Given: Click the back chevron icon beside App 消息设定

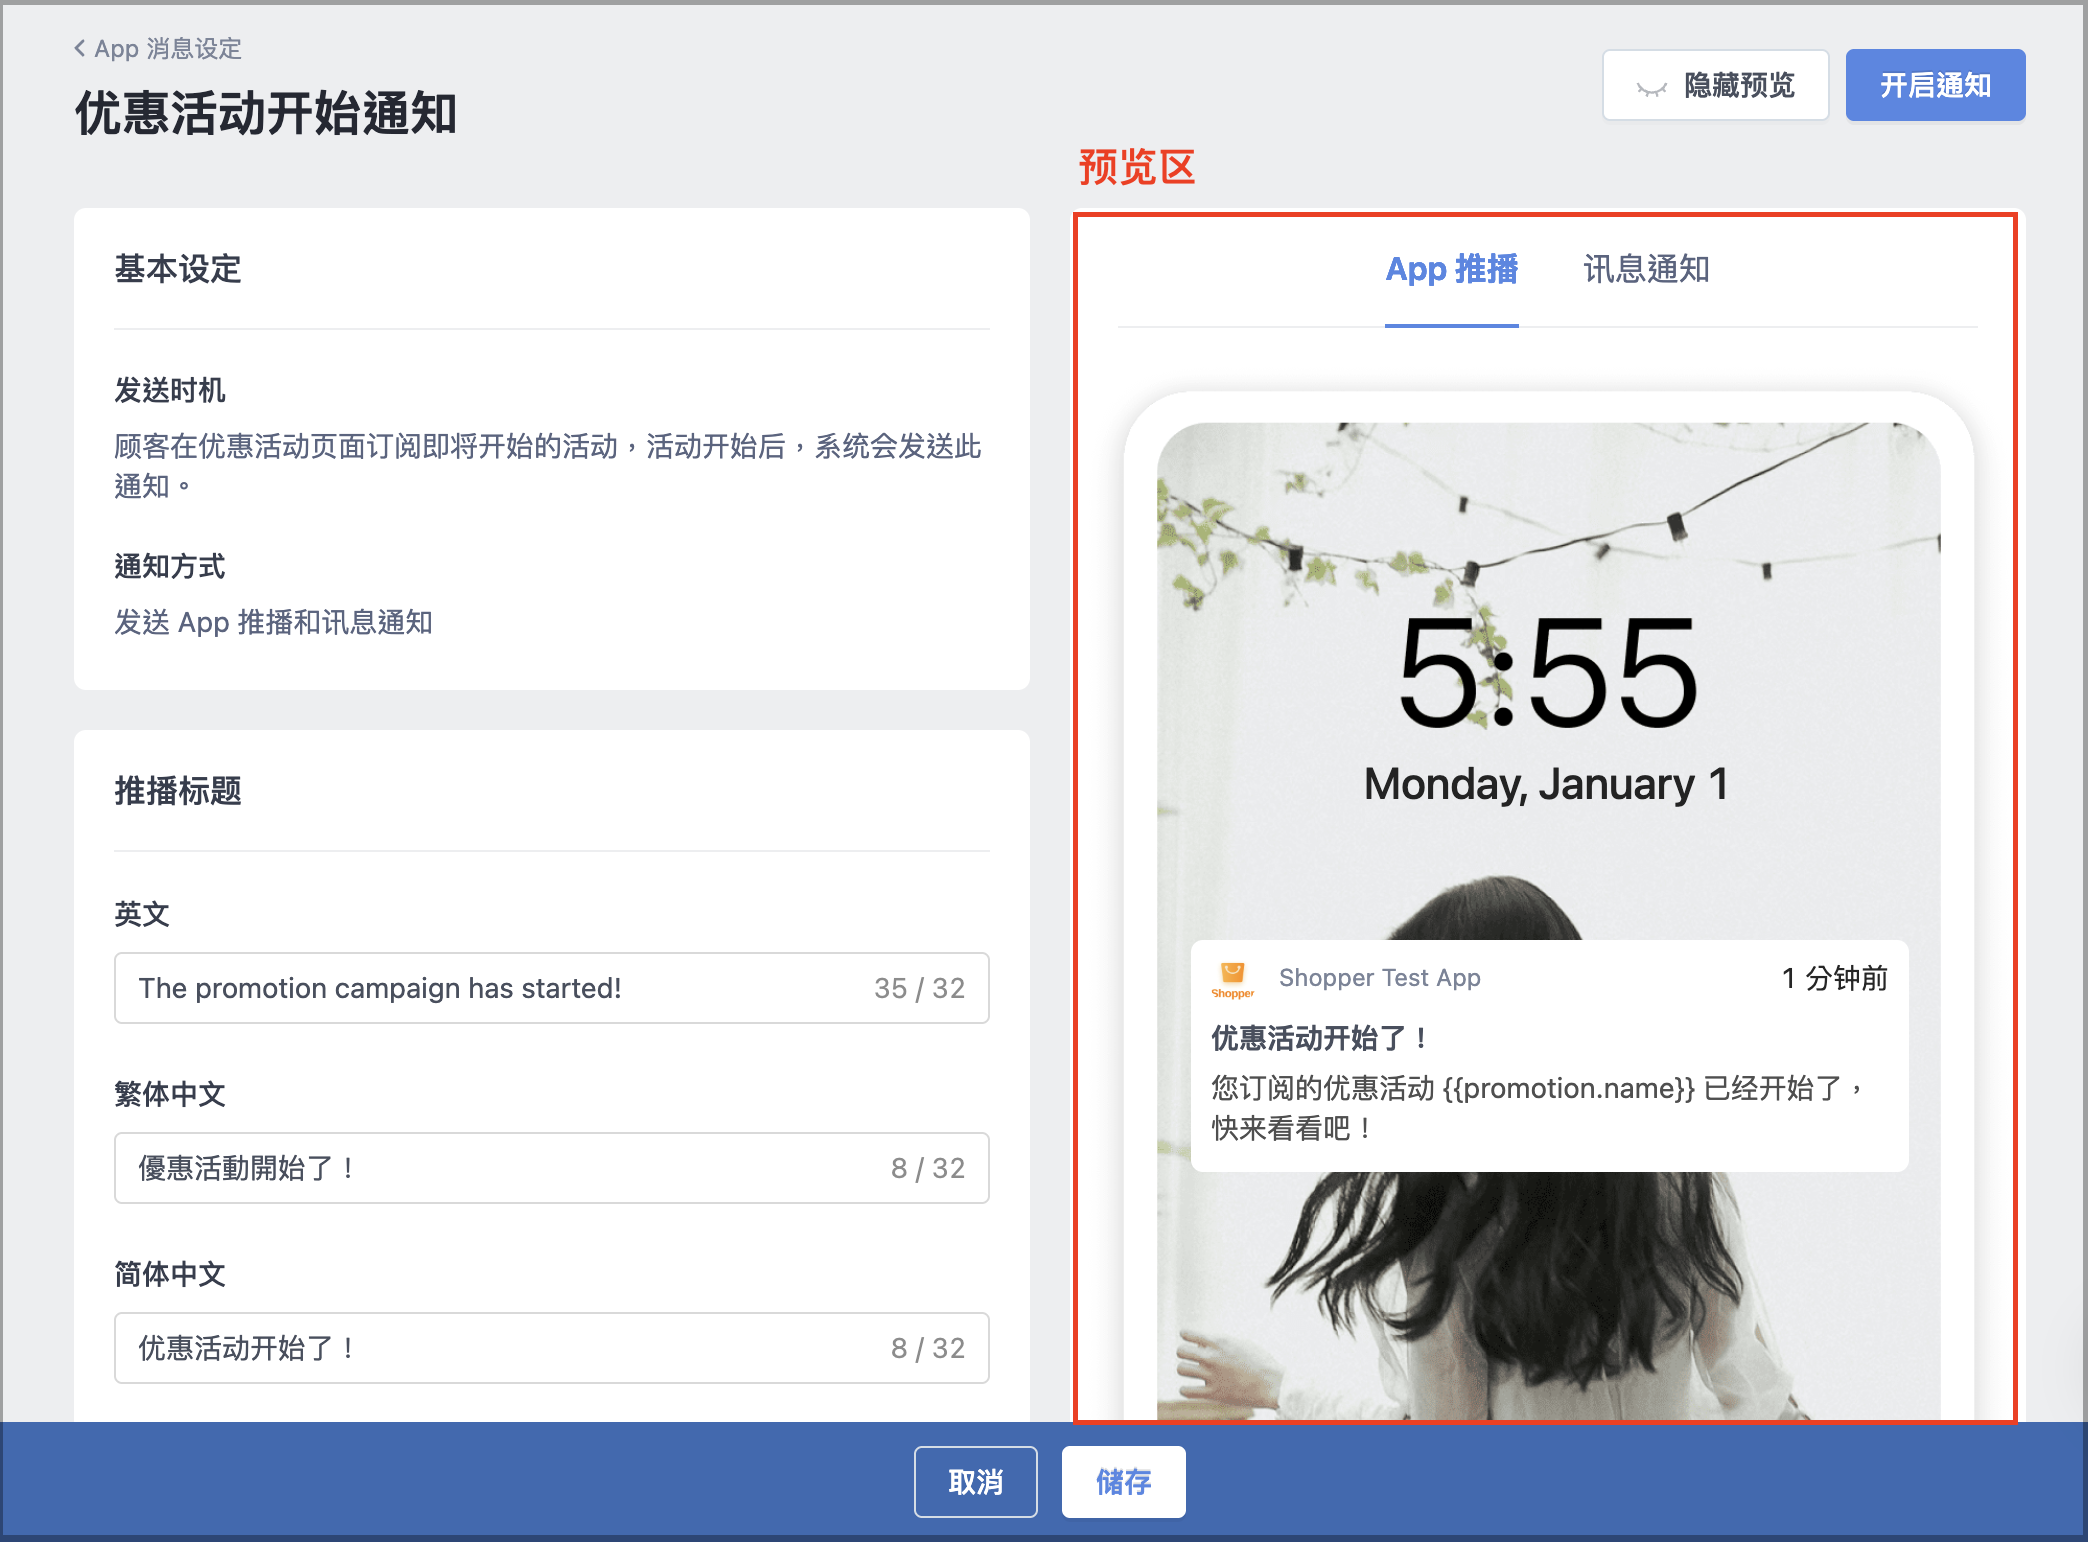Looking at the screenshot, I should (x=80, y=48).
